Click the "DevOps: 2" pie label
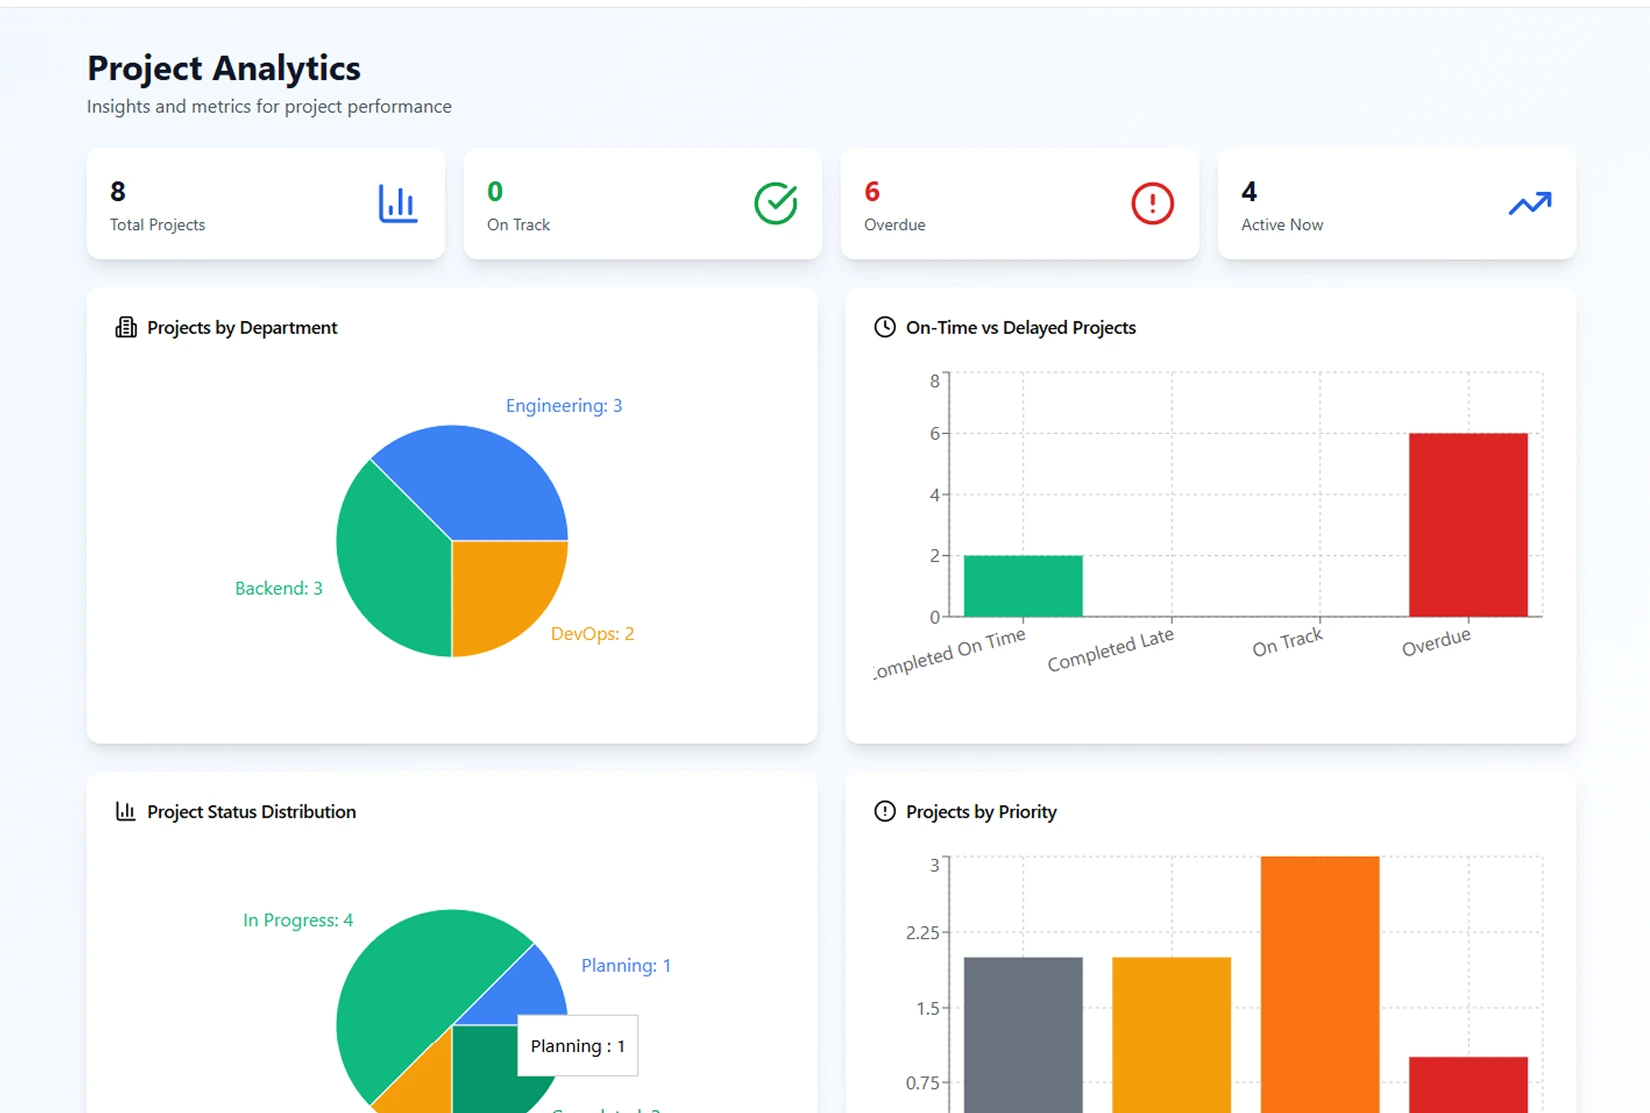The height and width of the screenshot is (1113, 1650). (593, 633)
